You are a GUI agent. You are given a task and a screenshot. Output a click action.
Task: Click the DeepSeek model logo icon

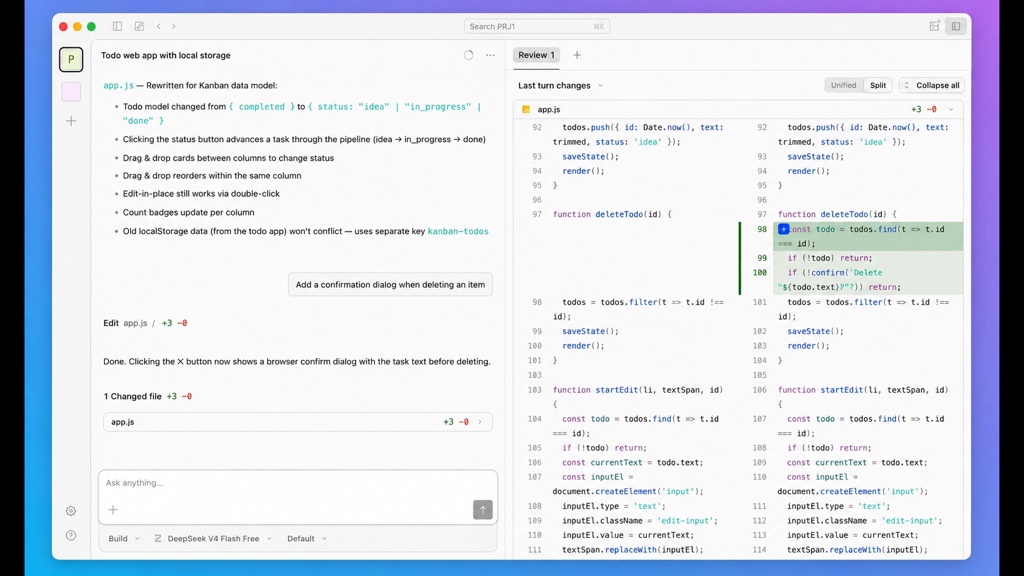[x=158, y=539]
